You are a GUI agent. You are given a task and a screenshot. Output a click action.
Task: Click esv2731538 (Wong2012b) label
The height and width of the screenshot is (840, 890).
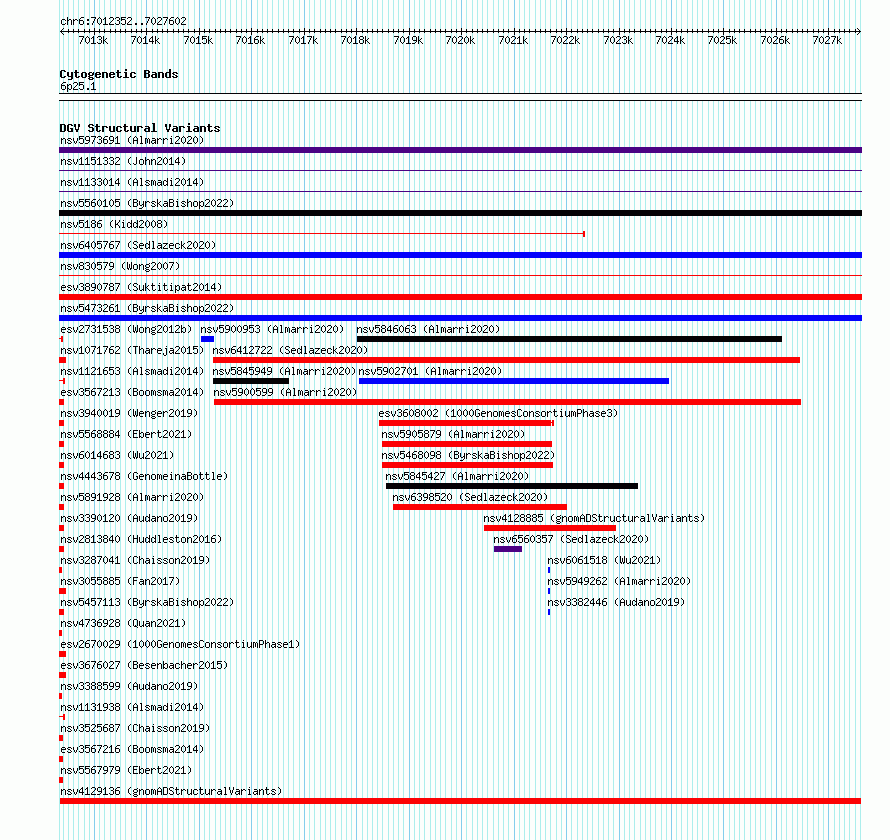click(x=126, y=329)
